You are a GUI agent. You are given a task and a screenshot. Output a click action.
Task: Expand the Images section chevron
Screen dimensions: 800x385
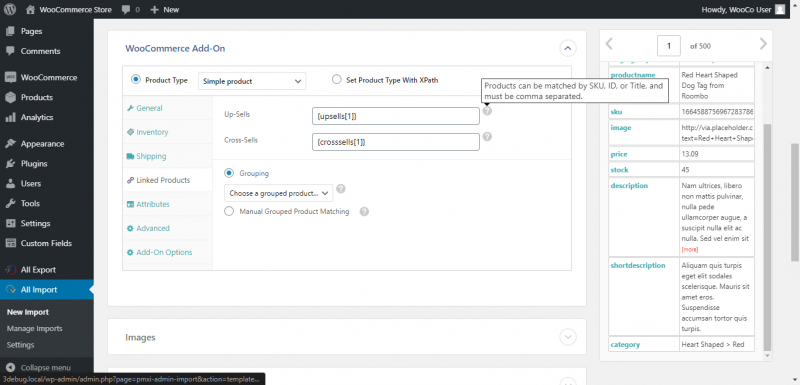(568, 337)
